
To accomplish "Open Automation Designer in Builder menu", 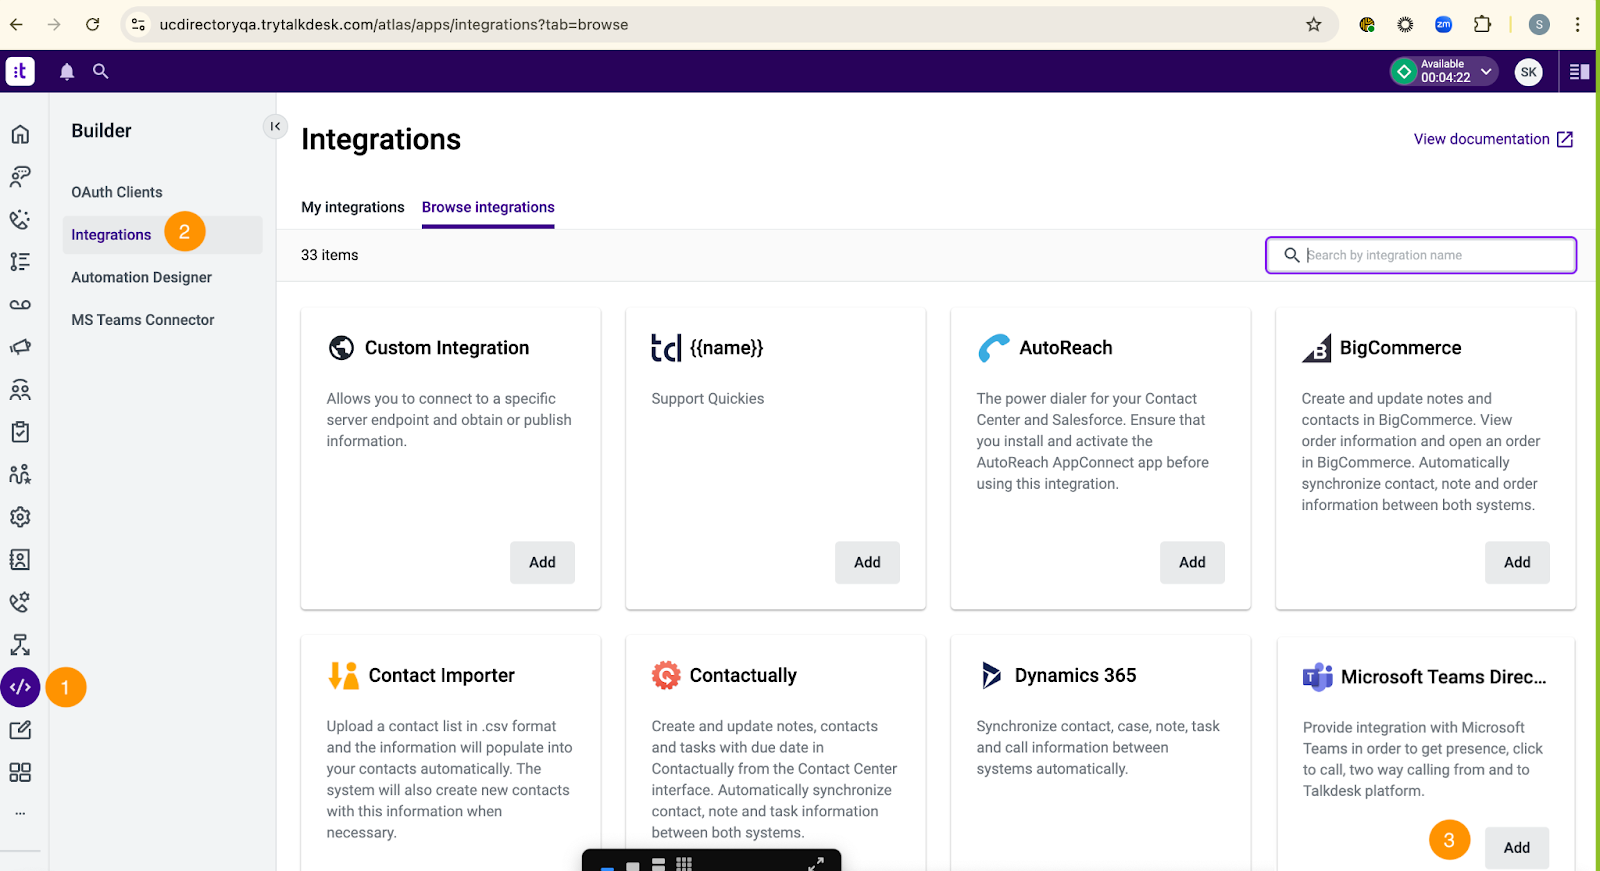I will (142, 277).
